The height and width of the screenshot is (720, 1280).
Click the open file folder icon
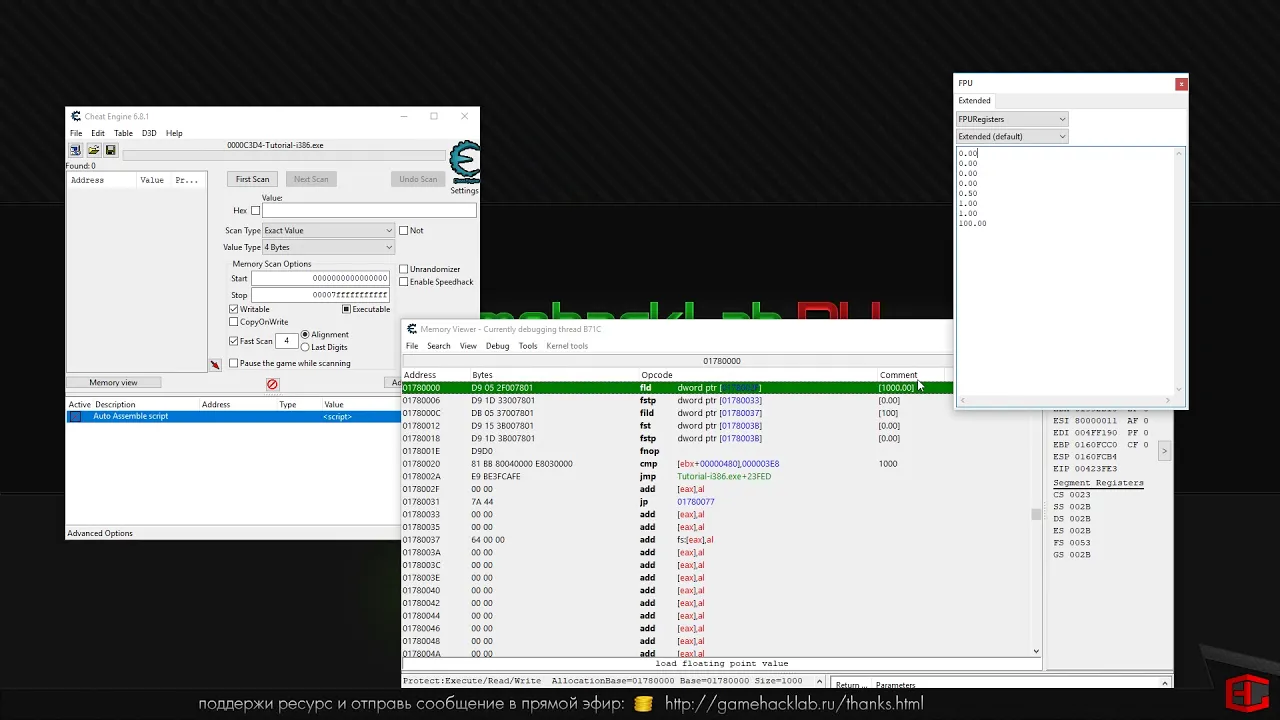tap(93, 150)
